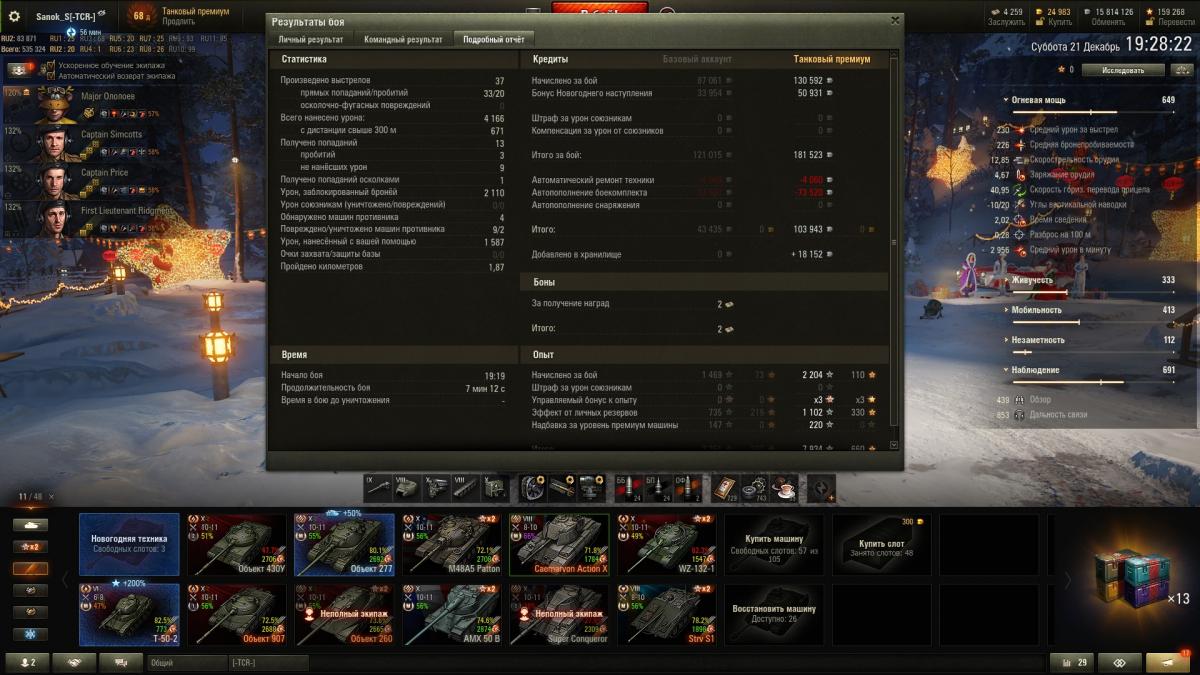Collapse the Наблюдение parameters section
Screen dimensions: 1200x675
click(1006, 370)
